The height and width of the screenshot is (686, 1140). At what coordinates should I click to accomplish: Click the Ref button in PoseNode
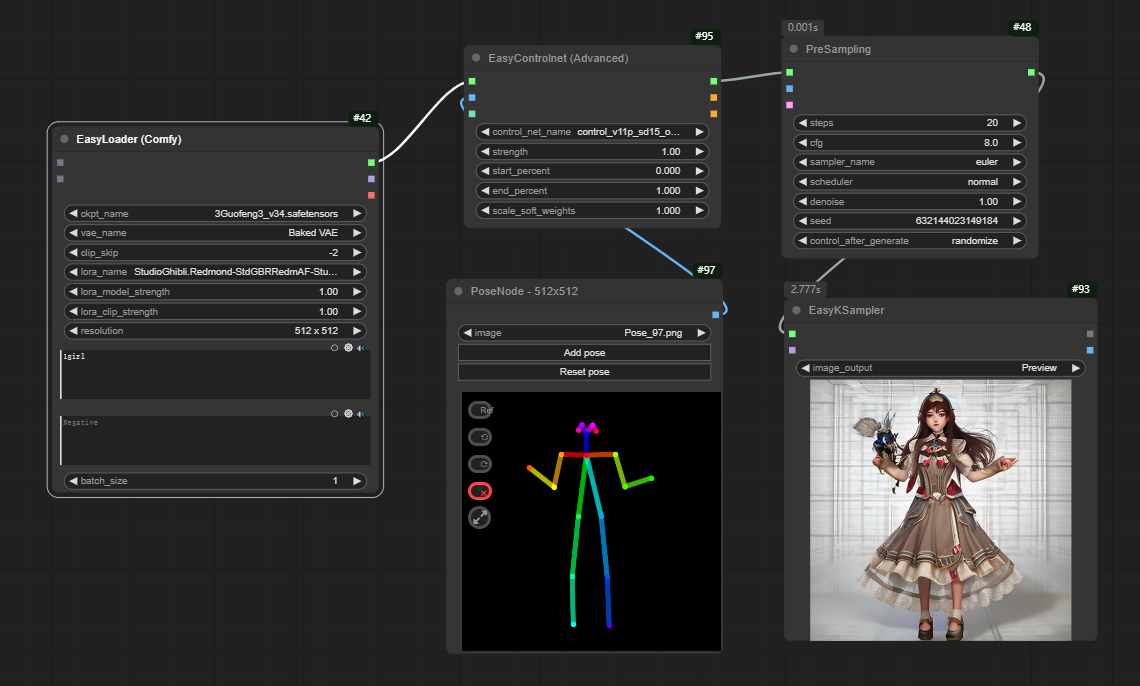pyautogui.click(x=480, y=410)
